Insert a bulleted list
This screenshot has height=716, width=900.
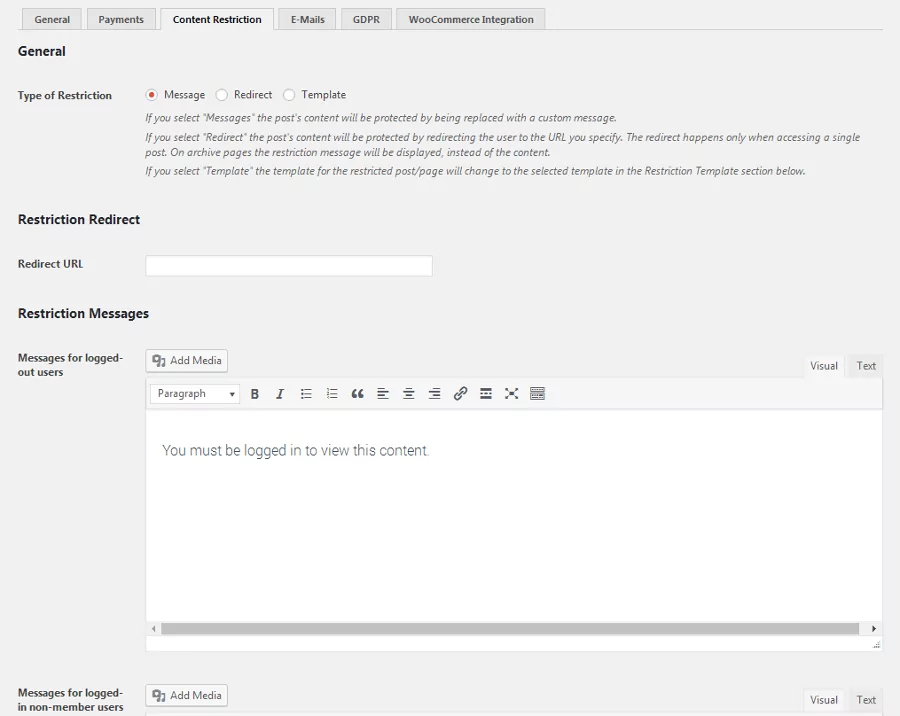click(306, 394)
